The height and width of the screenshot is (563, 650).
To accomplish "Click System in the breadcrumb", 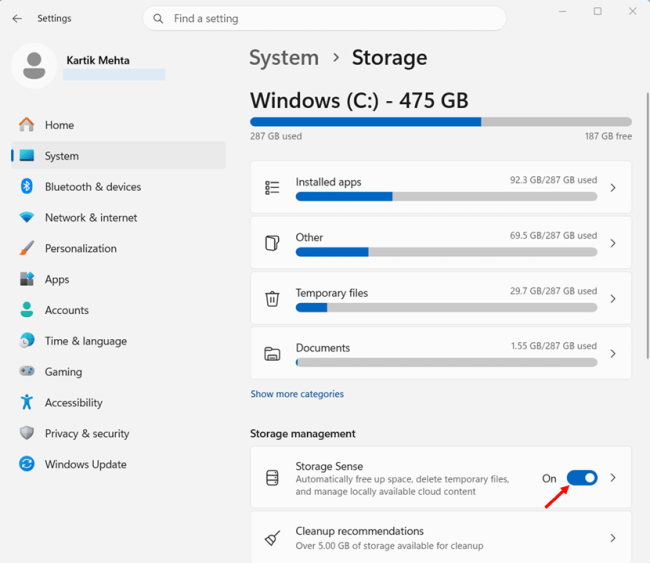I will pyautogui.click(x=284, y=58).
